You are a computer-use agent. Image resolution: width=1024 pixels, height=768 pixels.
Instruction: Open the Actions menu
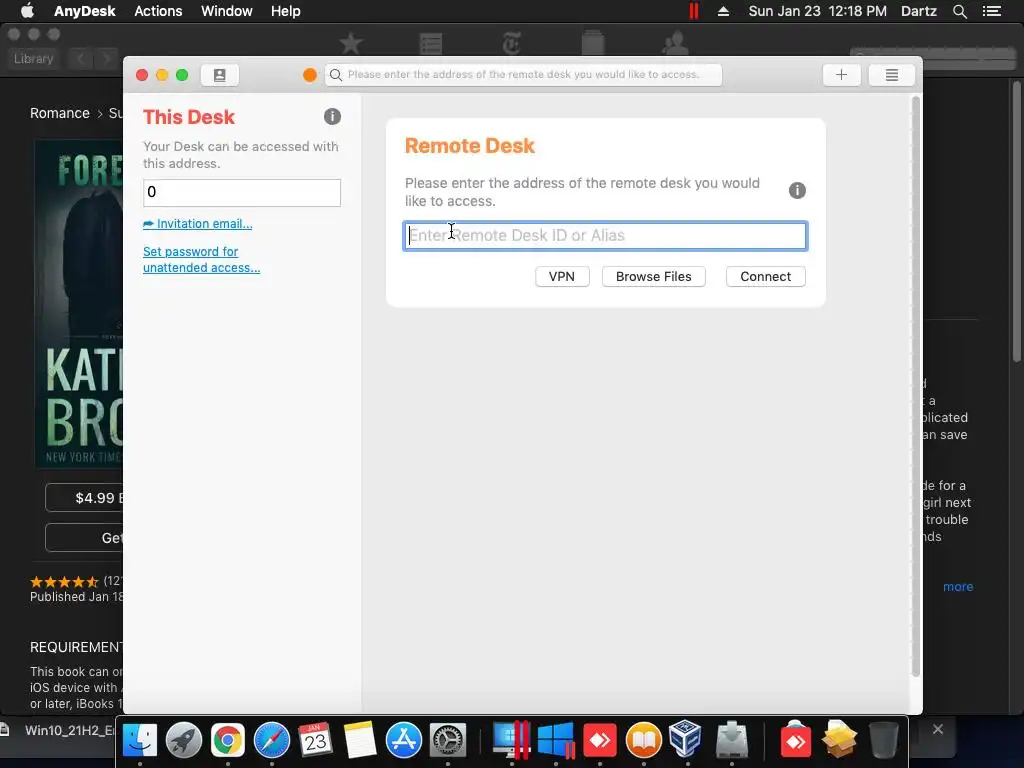[158, 11]
